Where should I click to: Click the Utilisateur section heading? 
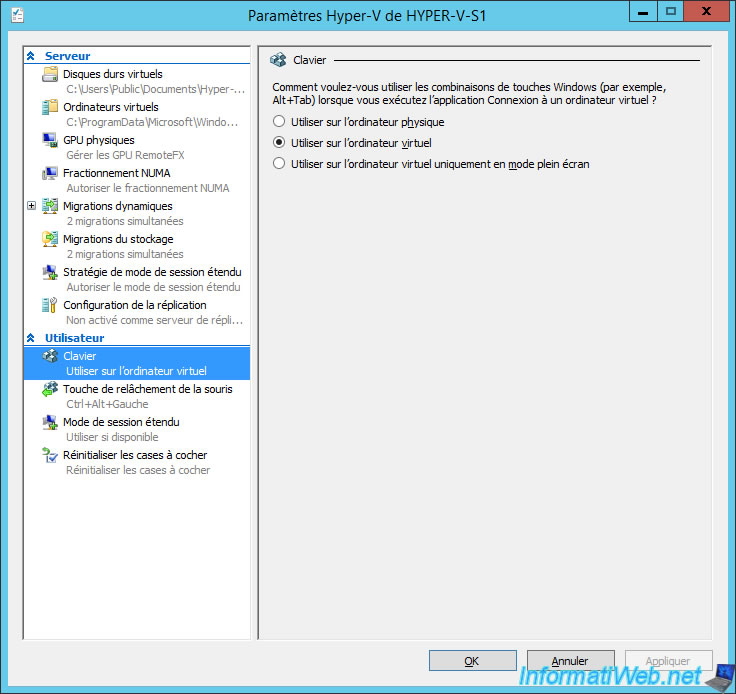[75, 338]
